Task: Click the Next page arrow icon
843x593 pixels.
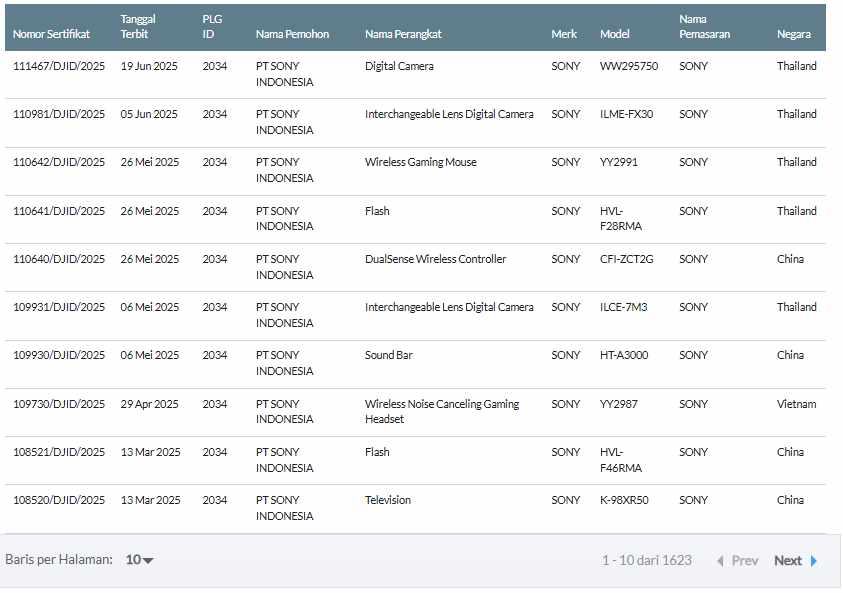Action: pyautogui.click(x=814, y=561)
